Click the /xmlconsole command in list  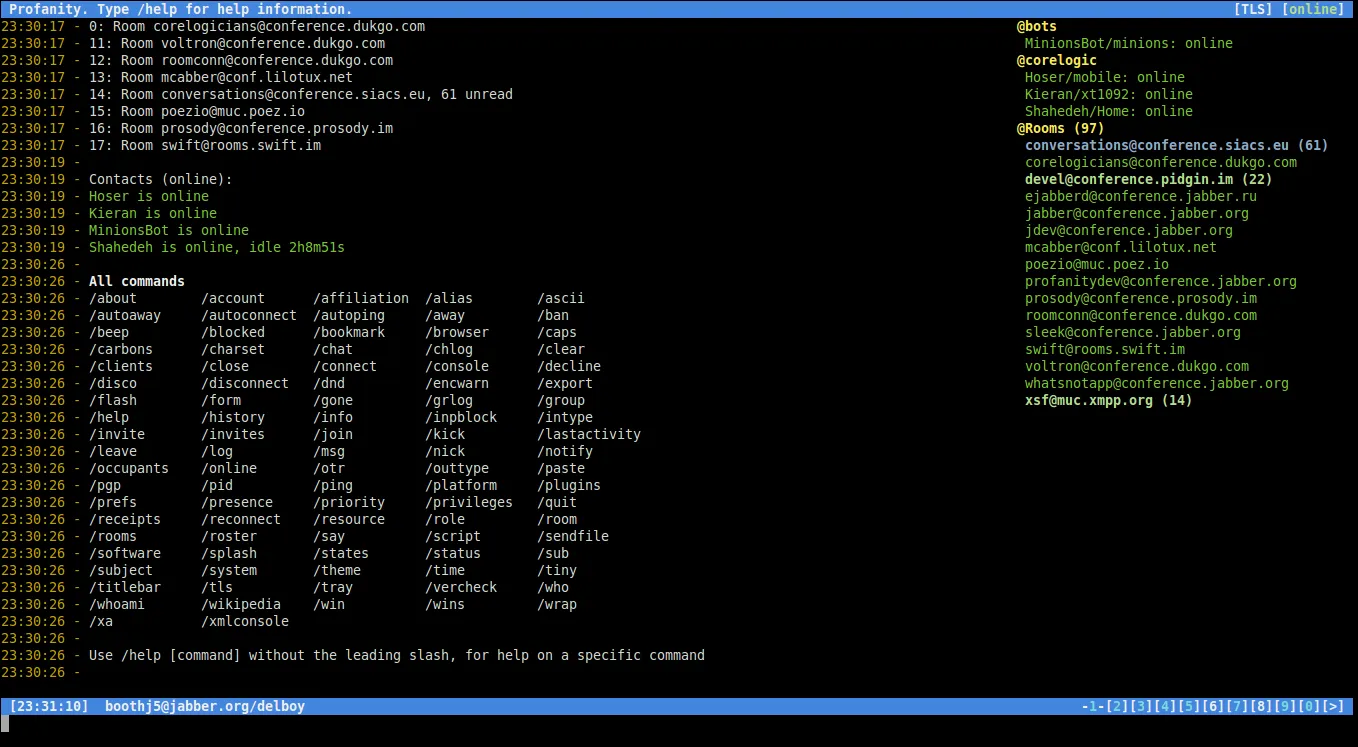click(245, 621)
